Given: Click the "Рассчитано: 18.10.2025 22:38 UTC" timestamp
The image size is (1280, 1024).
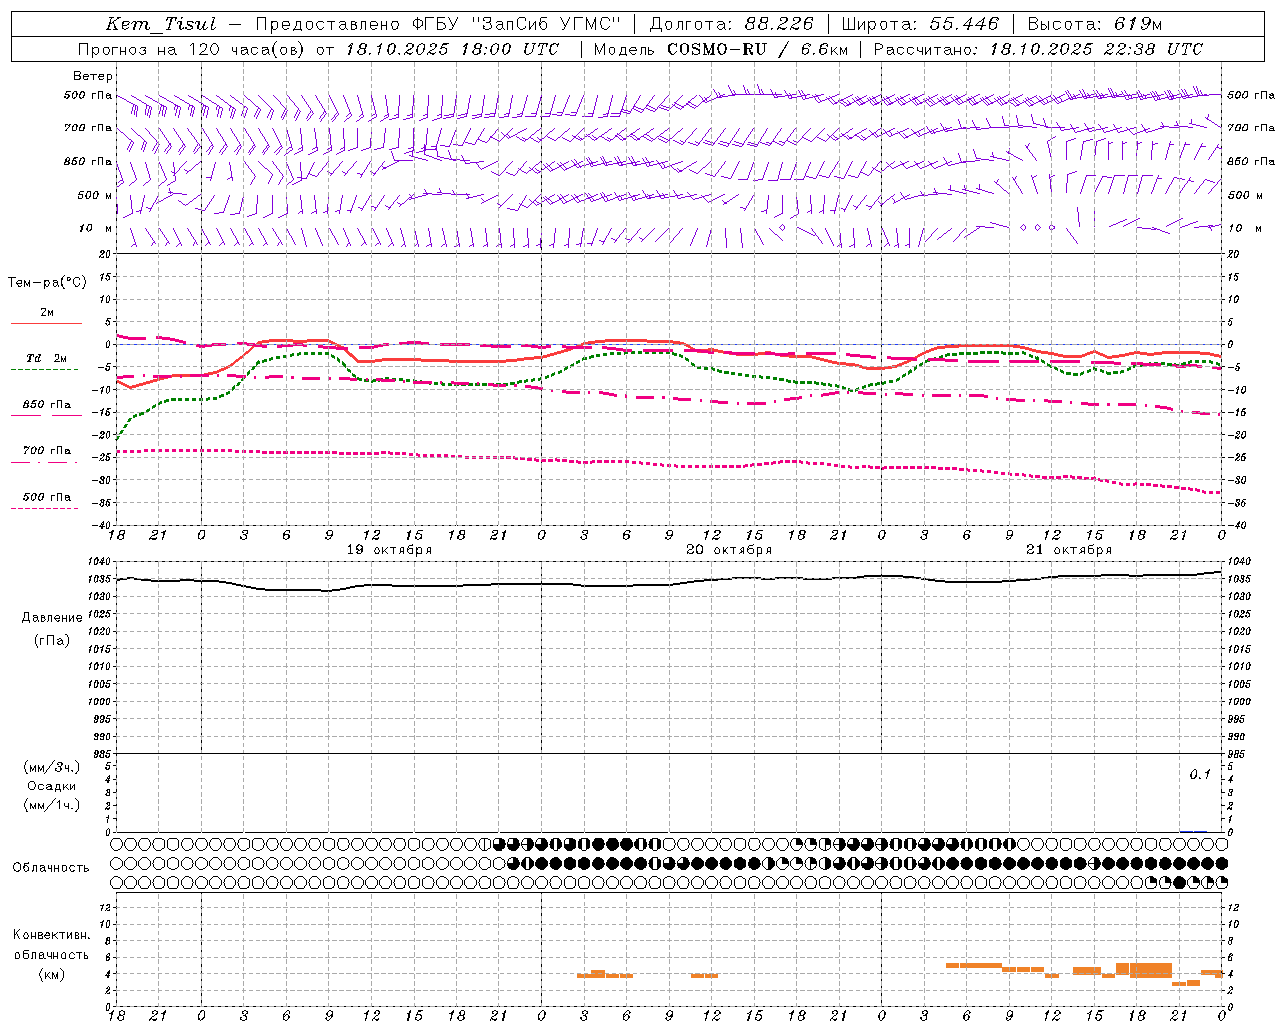Looking at the screenshot, I should (x=1038, y=49).
